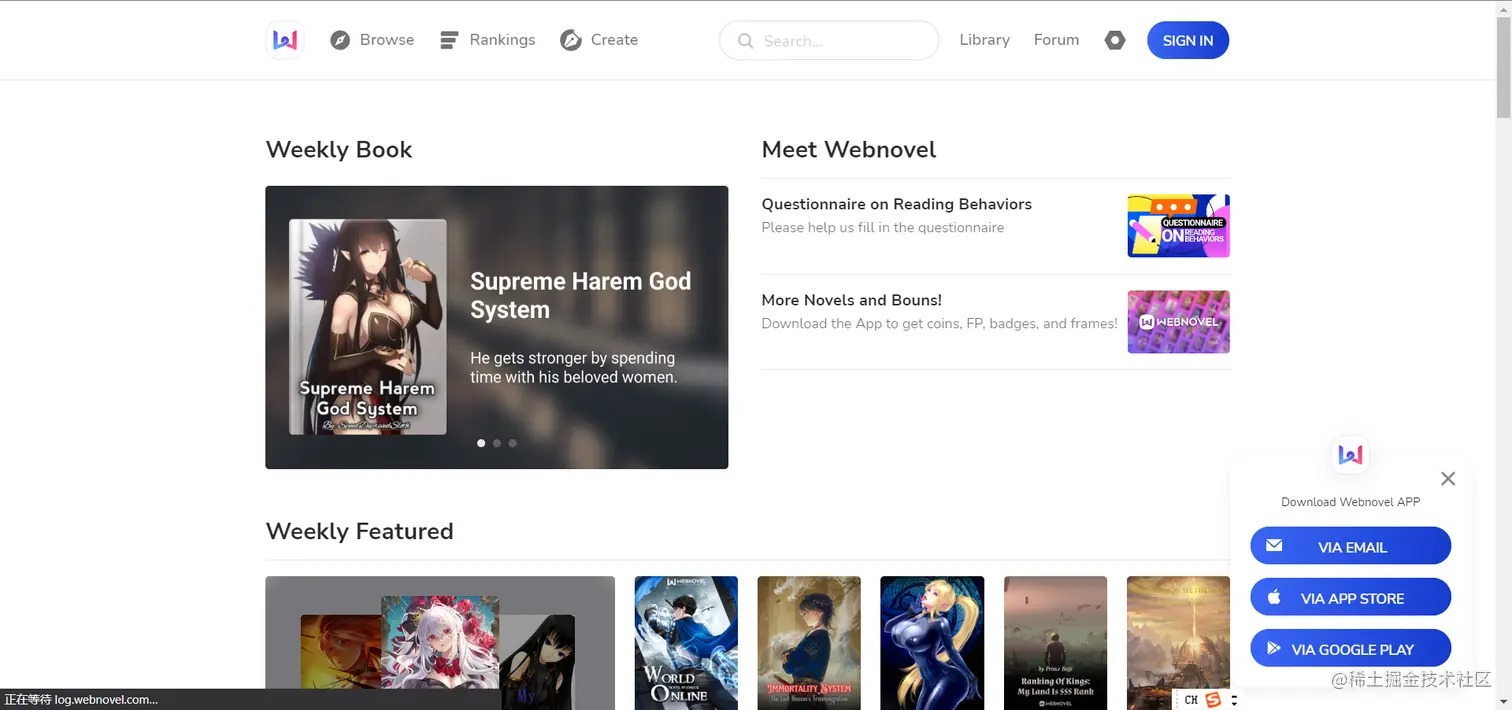1512x710 pixels.
Task: Open Ranking Of Kings book cover
Action: [1055, 643]
